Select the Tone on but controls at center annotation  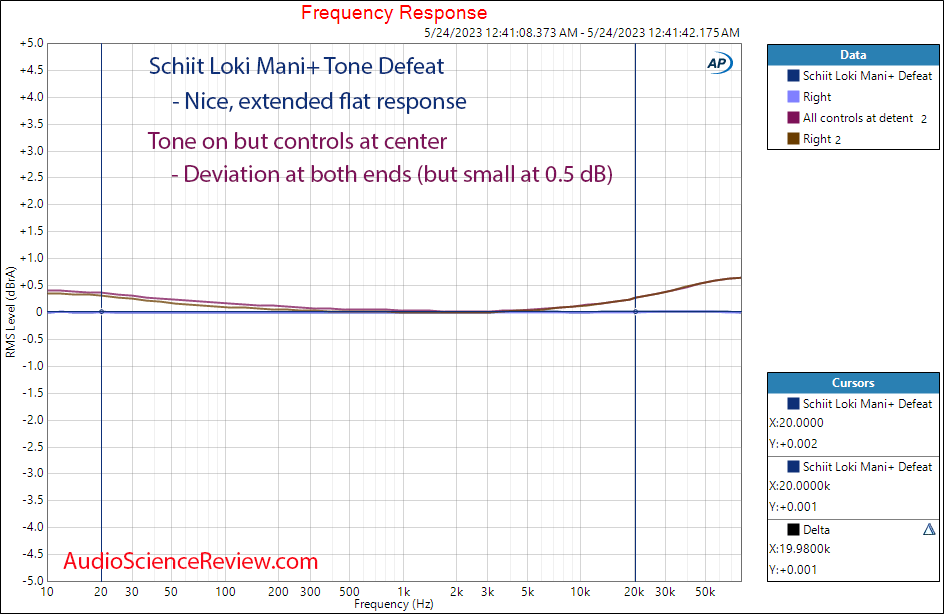point(297,141)
